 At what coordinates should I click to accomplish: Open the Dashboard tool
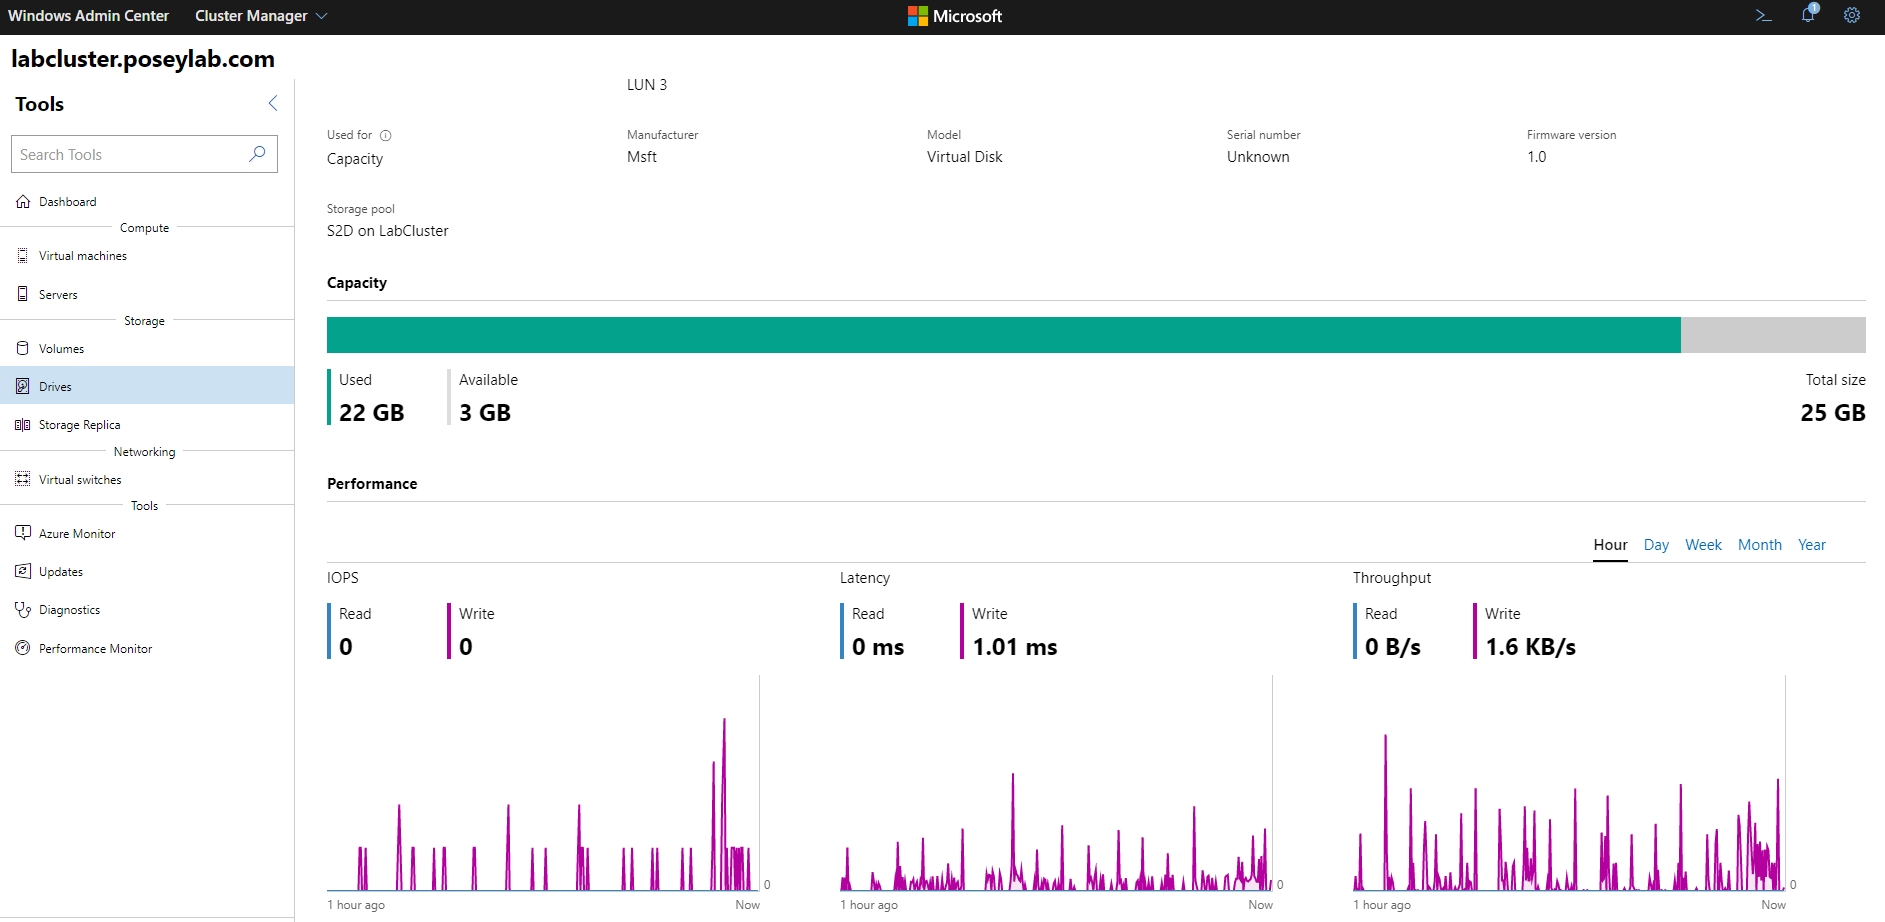point(67,201)
